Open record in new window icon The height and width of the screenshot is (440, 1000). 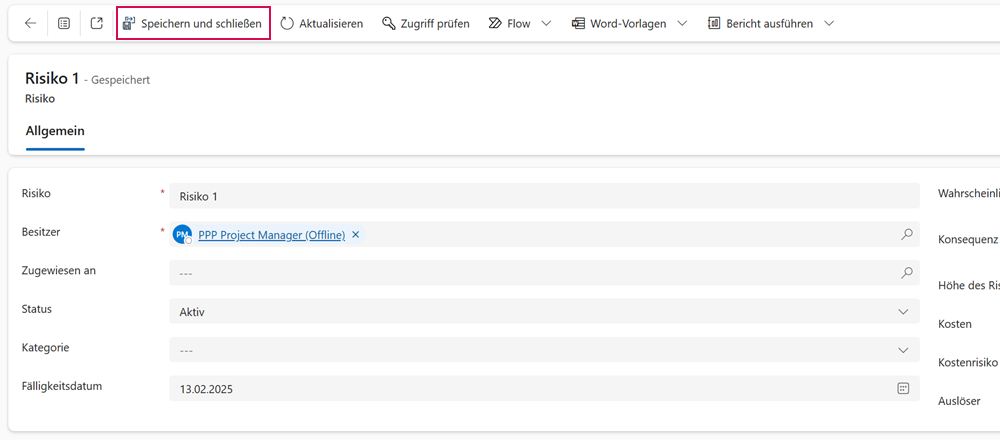tap(96, 23)
